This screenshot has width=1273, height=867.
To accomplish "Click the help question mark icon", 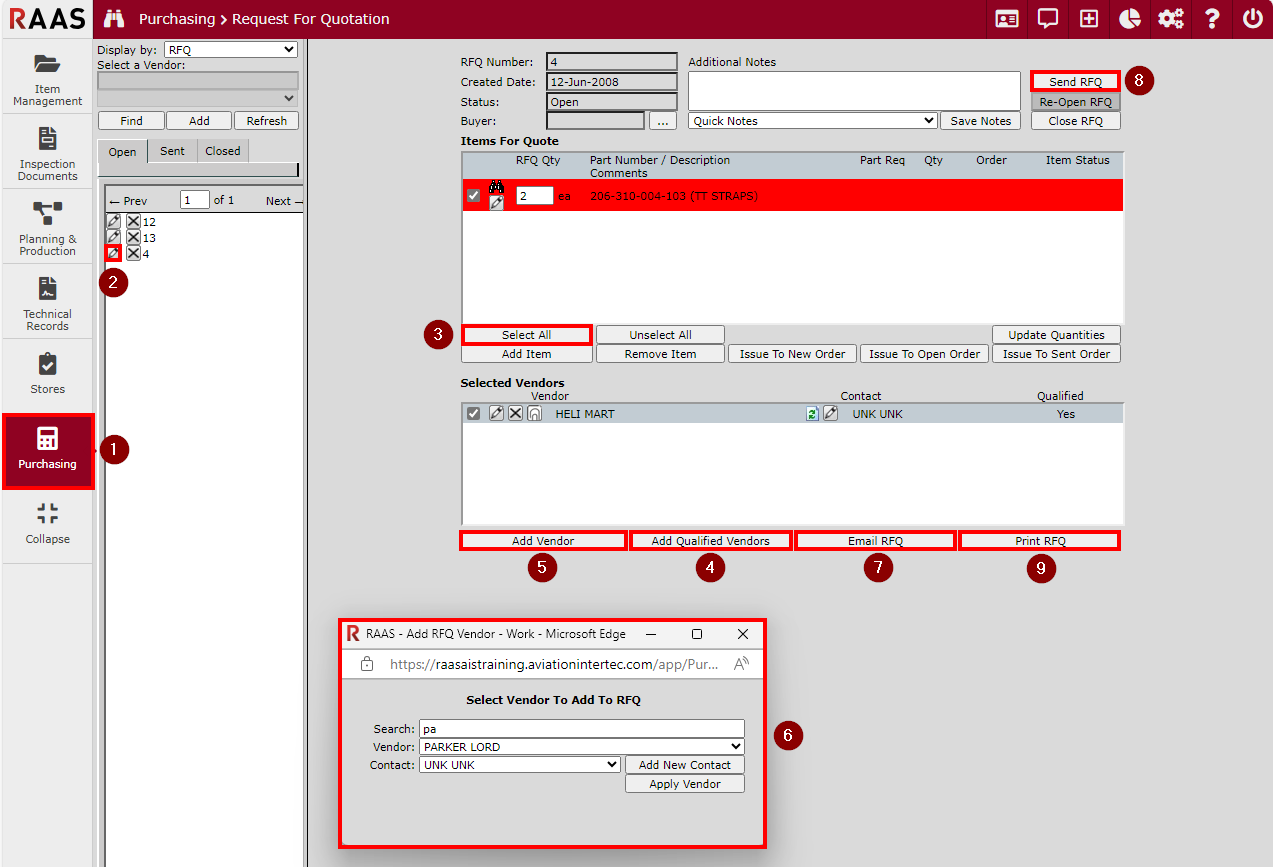I will 1212,19.
